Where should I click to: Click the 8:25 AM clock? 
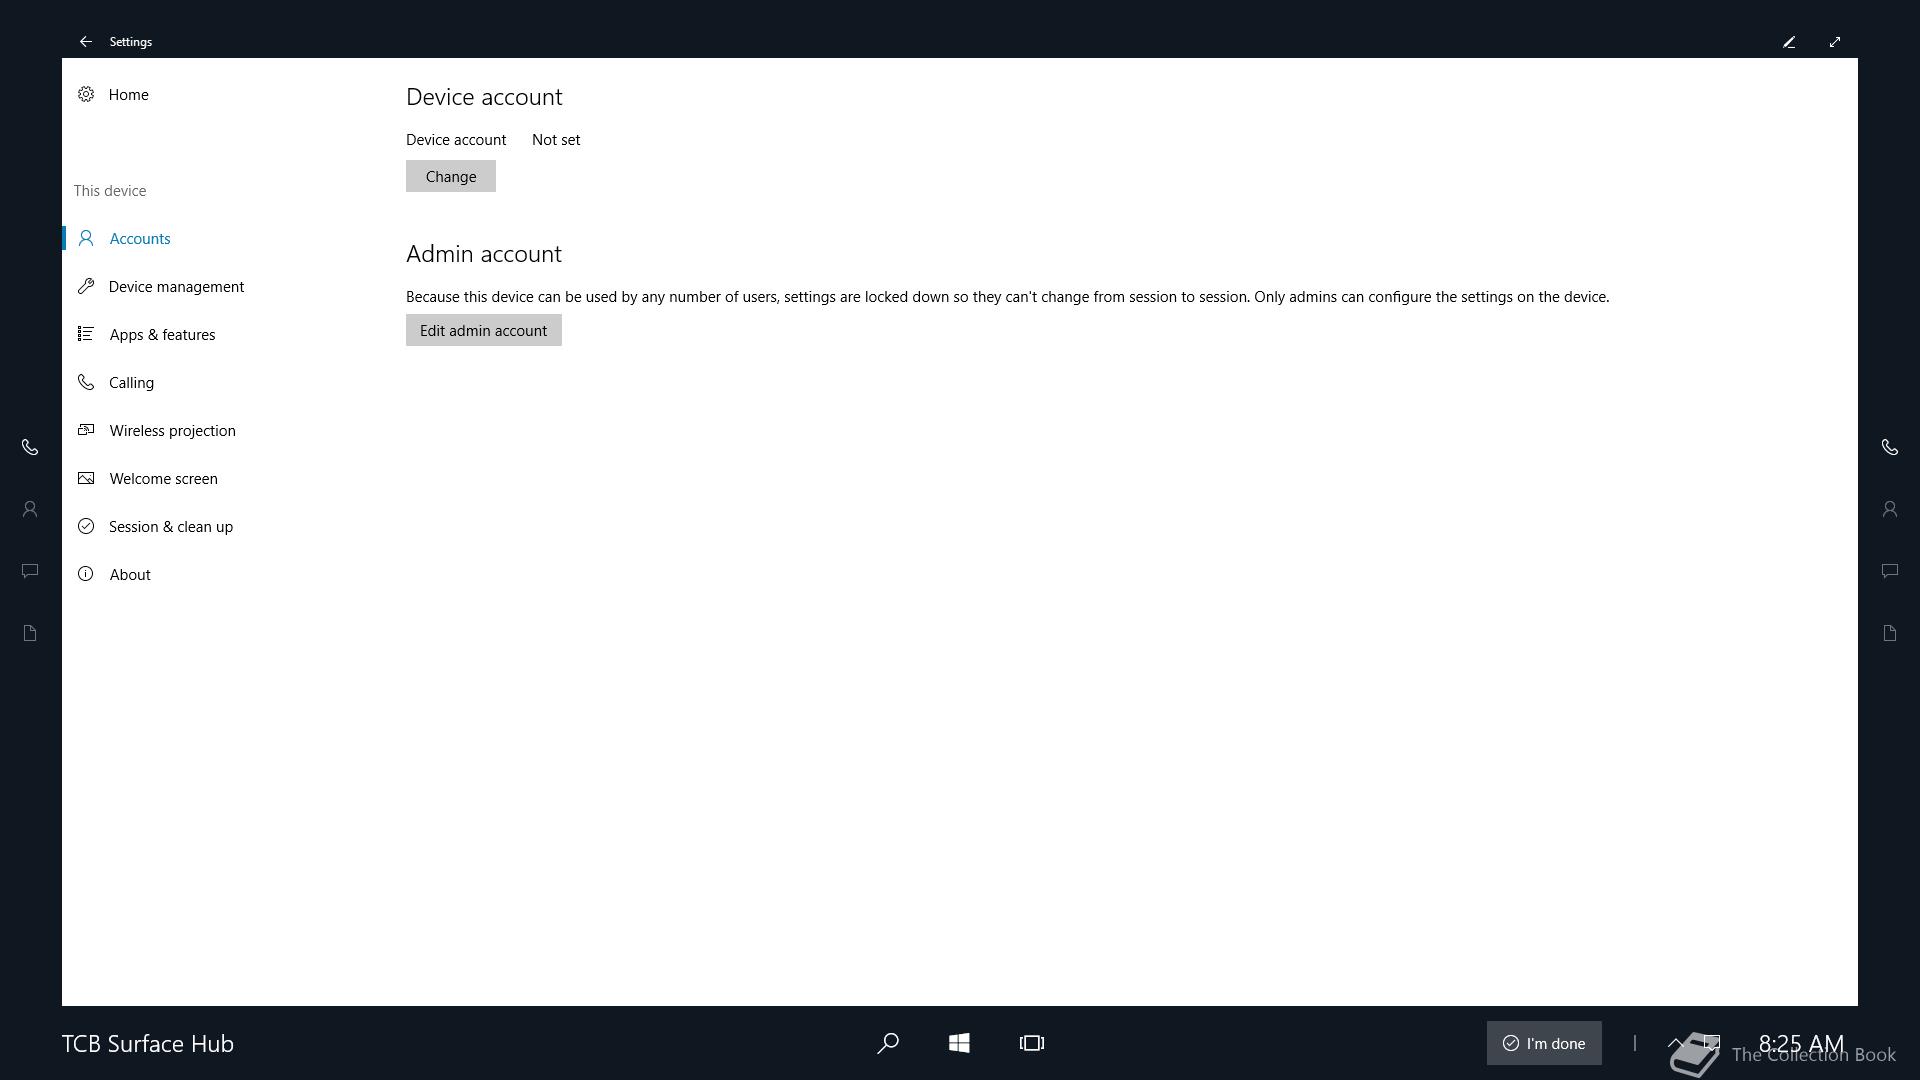[1801, 1044]
